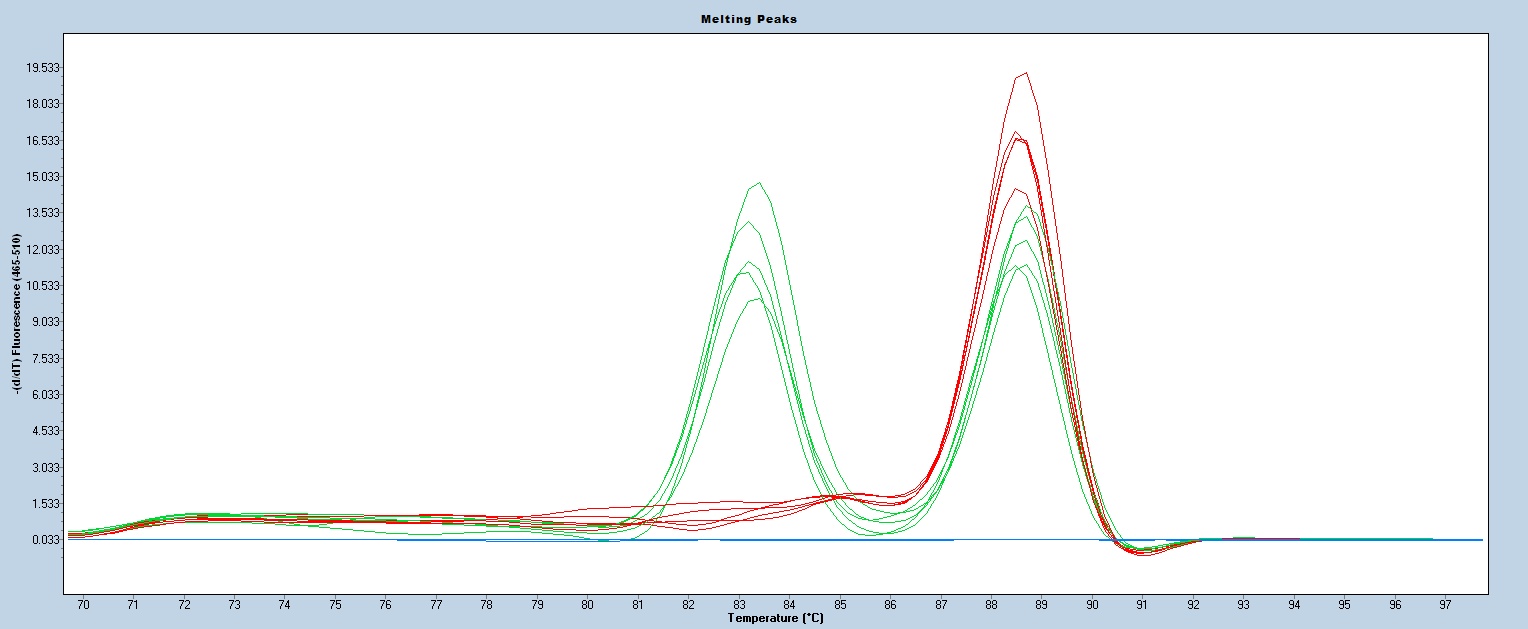Click the 4.533 tick label on y-axis
1528x629 pixels.
(44, 431)
